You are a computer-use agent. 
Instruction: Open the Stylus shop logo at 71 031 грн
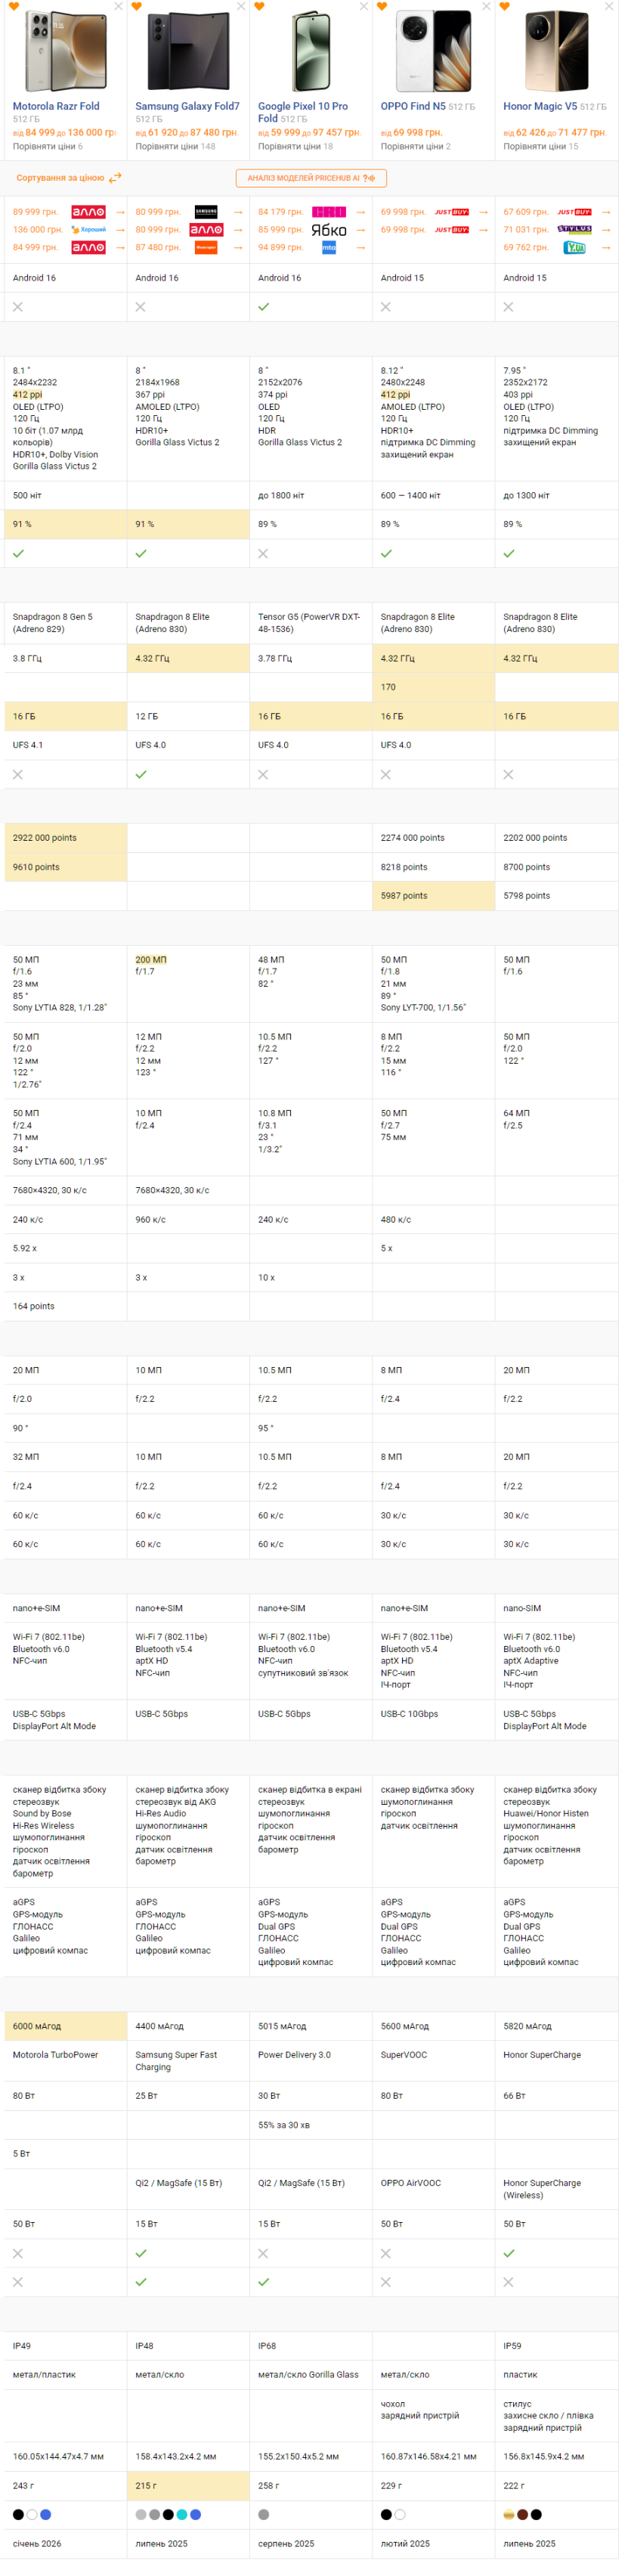tap(575, 230)
